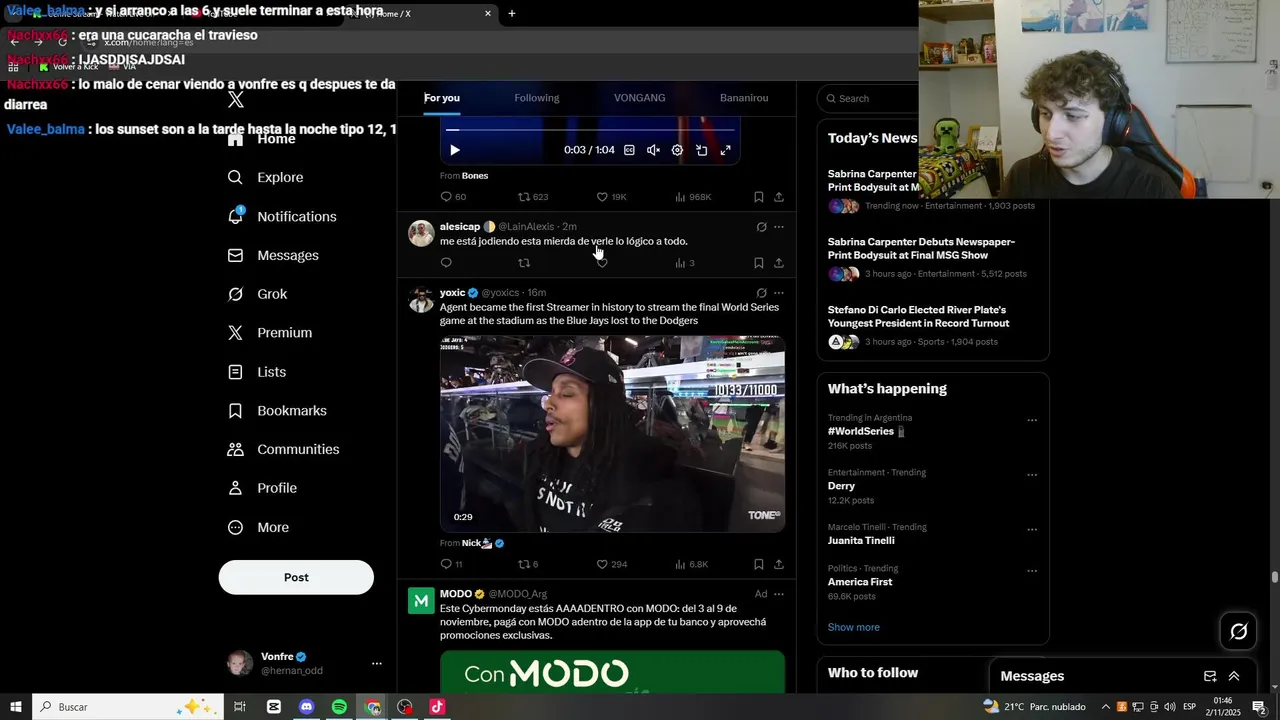Image resolution: width=1280 pixels, height=720 pixels.
Task: Open more options for America First trend
Action: pyautogui.click(x=1032, y=571)
